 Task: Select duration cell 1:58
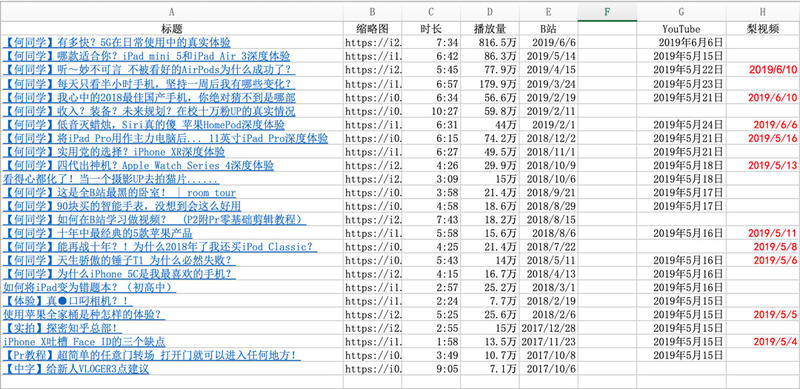click(431, 342)
